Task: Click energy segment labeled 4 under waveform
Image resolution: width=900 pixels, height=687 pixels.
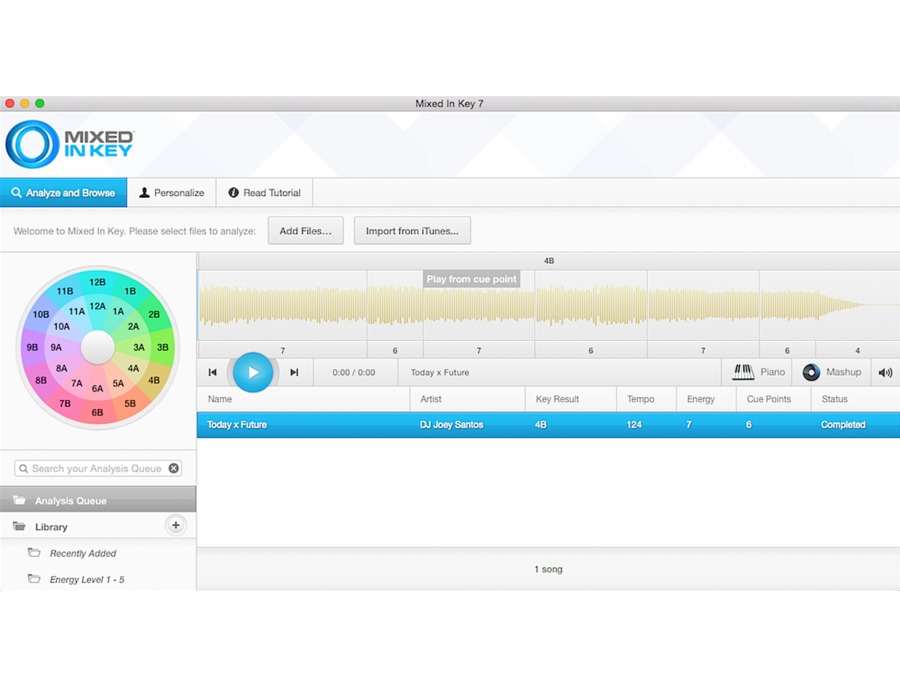Action: coord(858,350)
